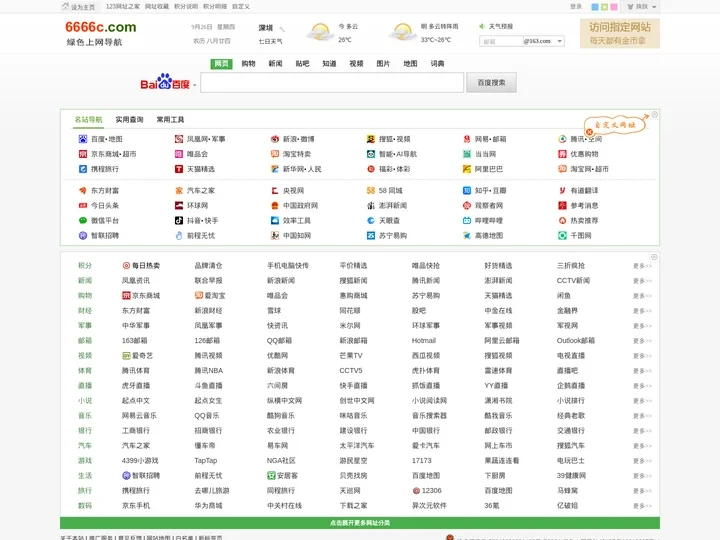The image size is (720, 540).
Task: Click the 微信平台 icon
Action: (83, 220)
